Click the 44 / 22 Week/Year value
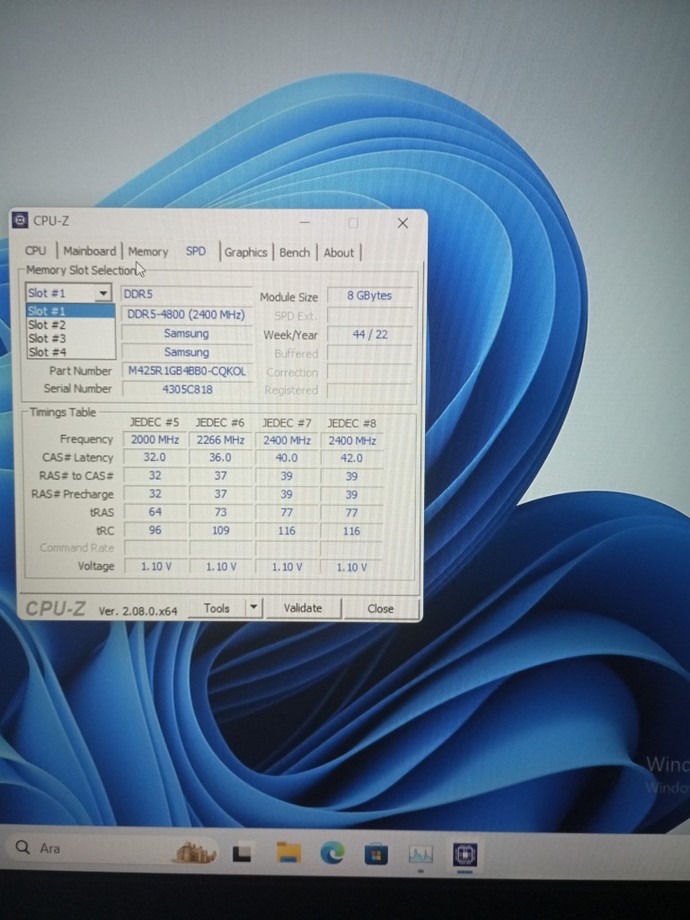690x920 pixels. point(369,334)
